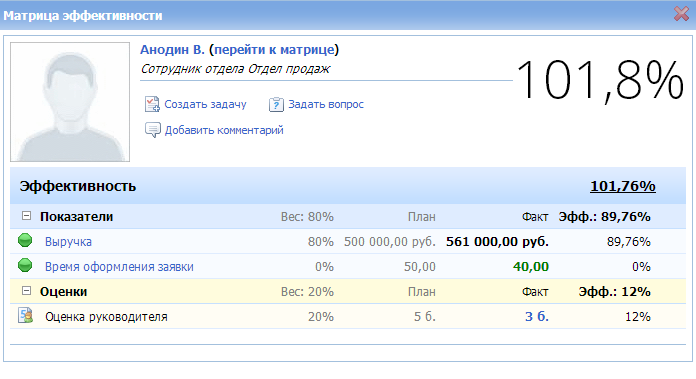
Task: Close the Матрица эффективности dialog
Action: coord(681,14)
